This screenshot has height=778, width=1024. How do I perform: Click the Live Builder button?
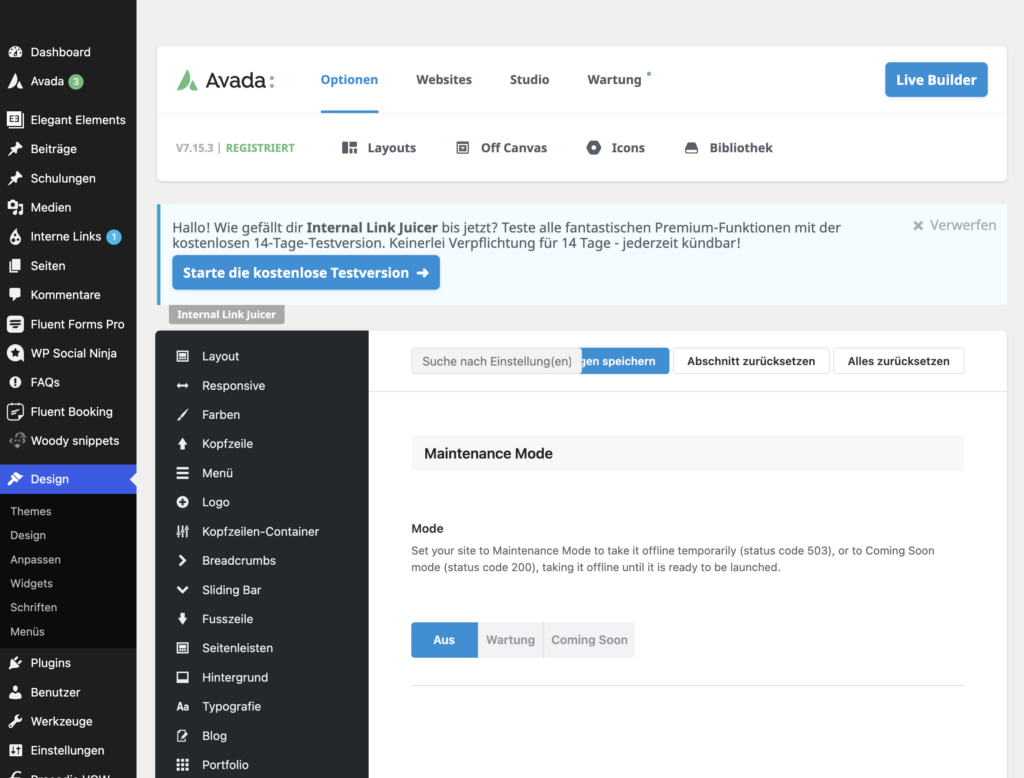click(936, 80)
